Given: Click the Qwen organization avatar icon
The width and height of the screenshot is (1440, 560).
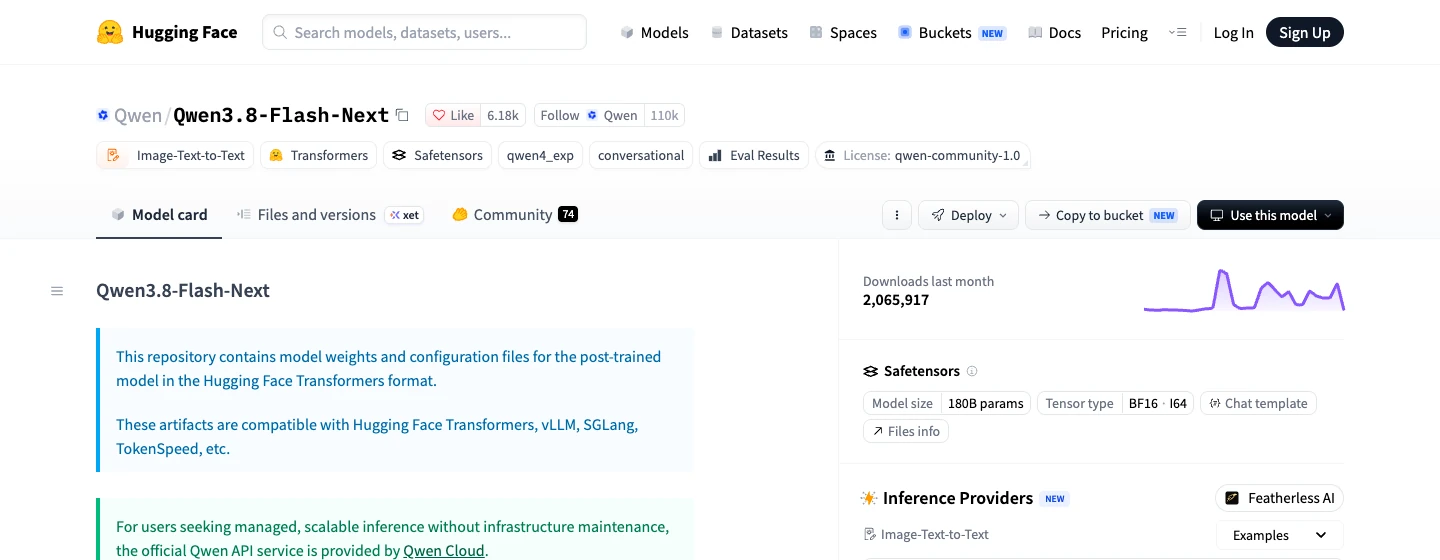Looking at the screenshot, I should point(102,115).
